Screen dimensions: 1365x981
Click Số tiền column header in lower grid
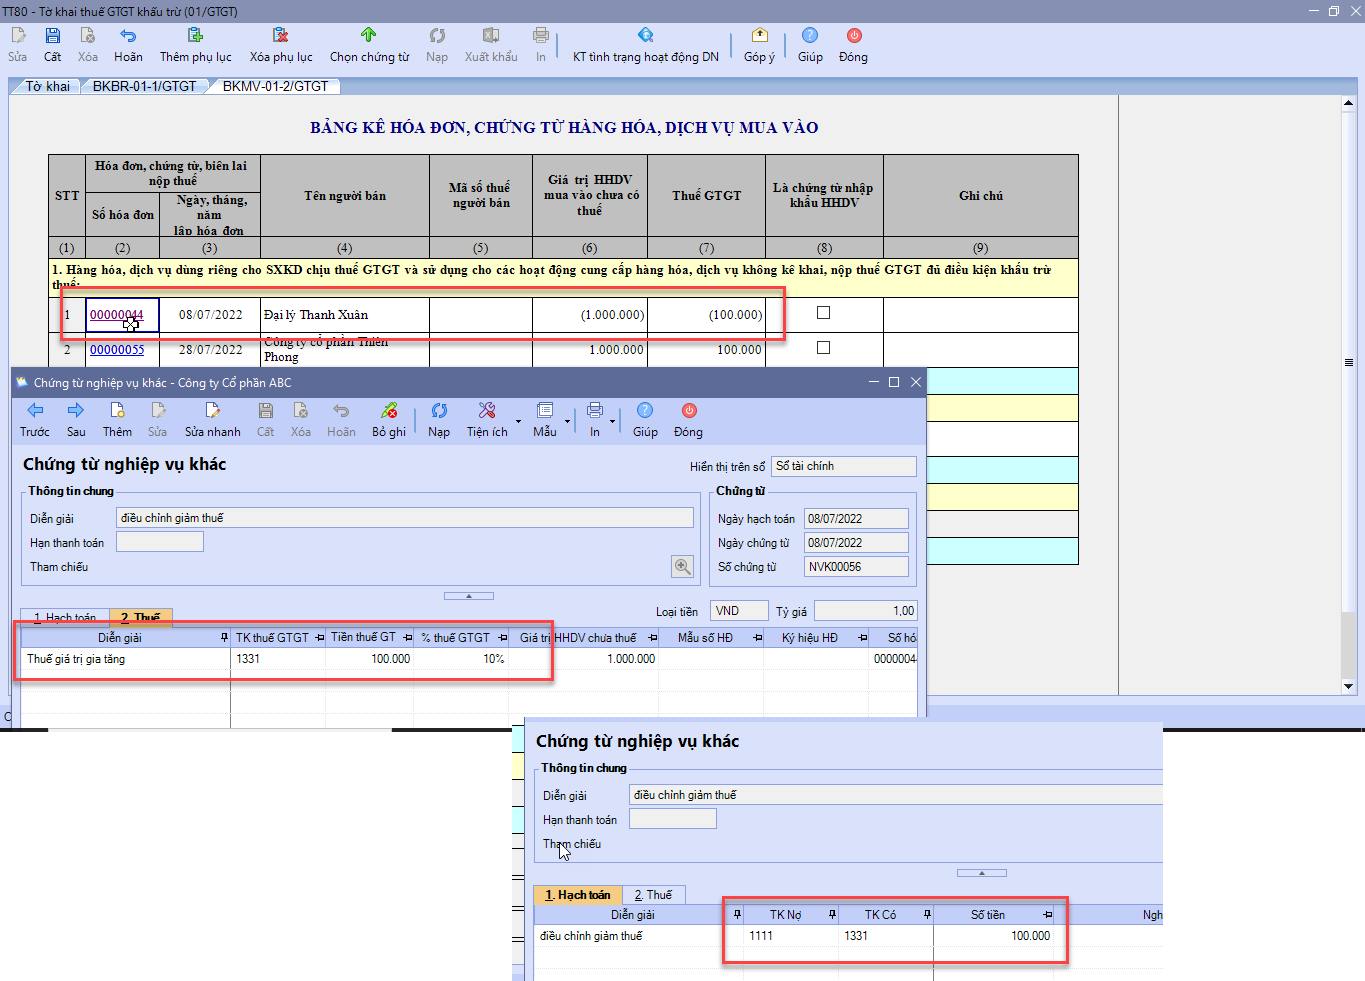click(988, 915)
